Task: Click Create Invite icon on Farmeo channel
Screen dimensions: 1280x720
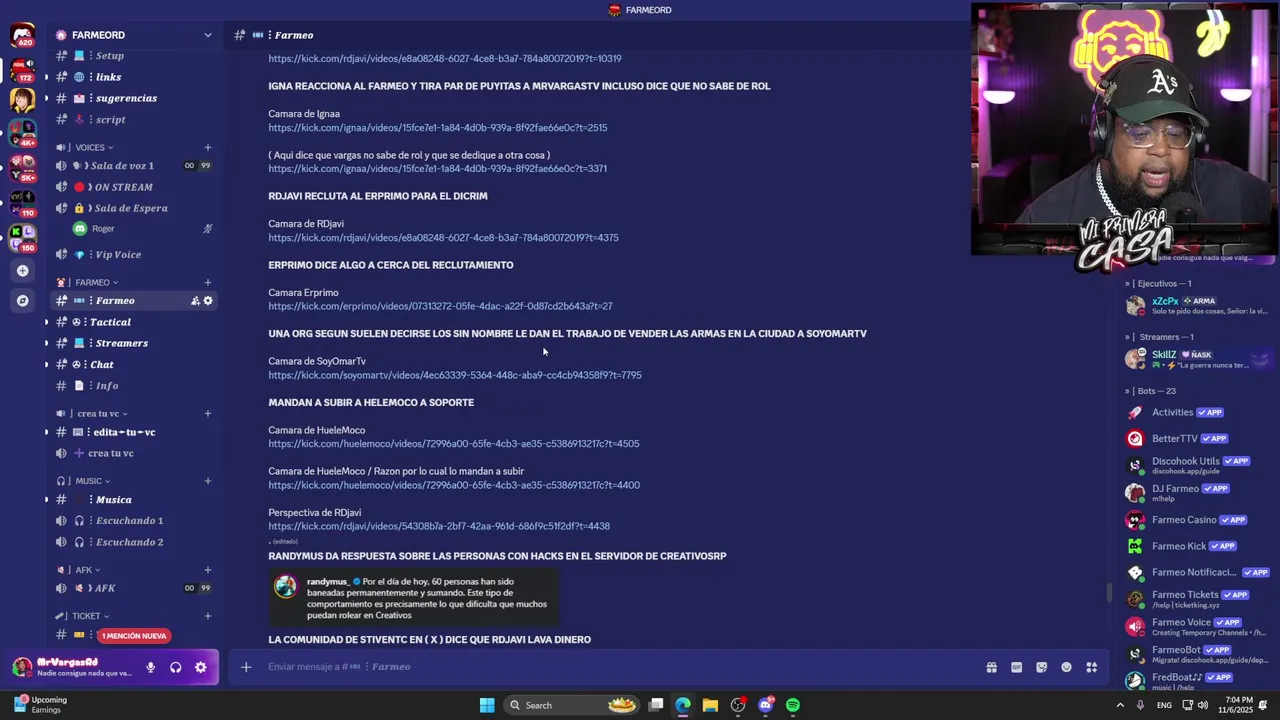Action: click(196, 300)
